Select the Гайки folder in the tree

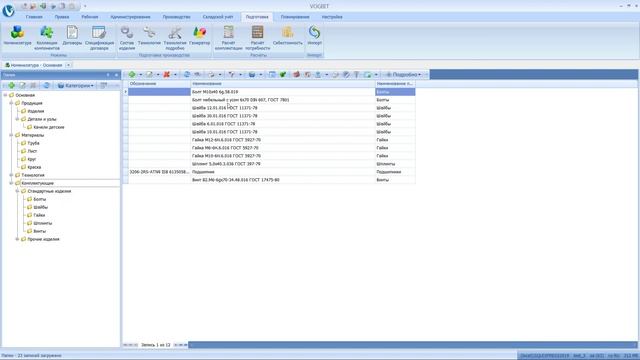[39, 215]
